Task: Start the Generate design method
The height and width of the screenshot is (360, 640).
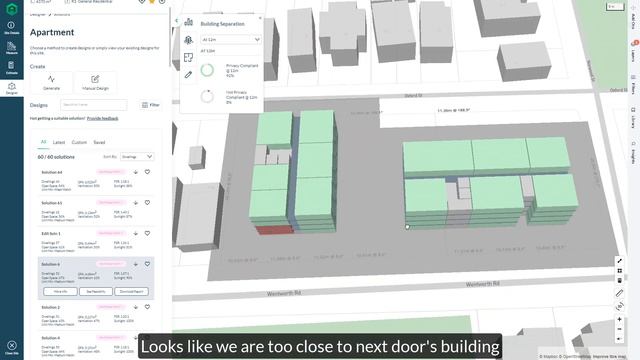Action: click(51, 82)
